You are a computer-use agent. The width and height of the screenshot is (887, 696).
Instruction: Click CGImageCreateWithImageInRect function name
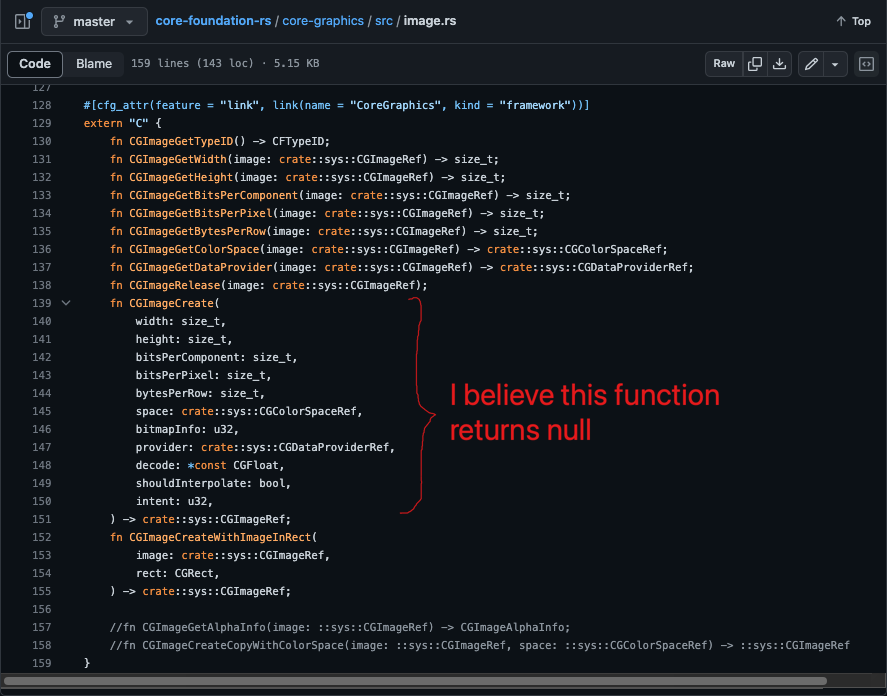click(x=220, y=538)
